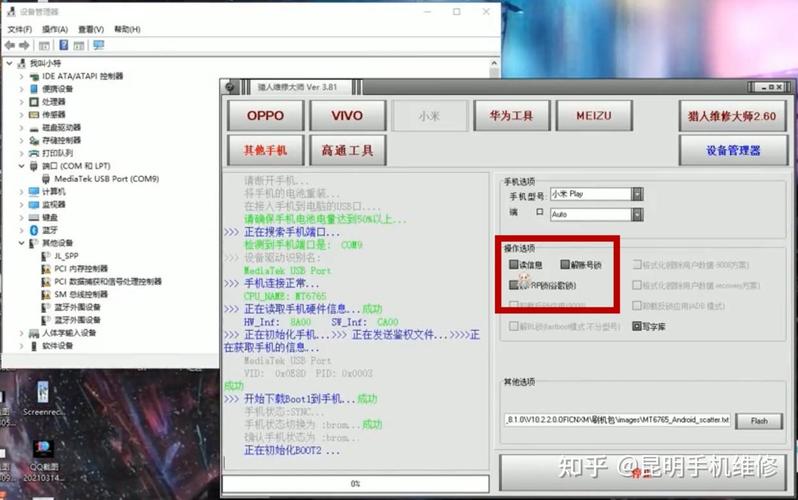Click the OPPO brand button
Image resolution: width=798 pixels, height=500 pixels.
tap(265, 116)
